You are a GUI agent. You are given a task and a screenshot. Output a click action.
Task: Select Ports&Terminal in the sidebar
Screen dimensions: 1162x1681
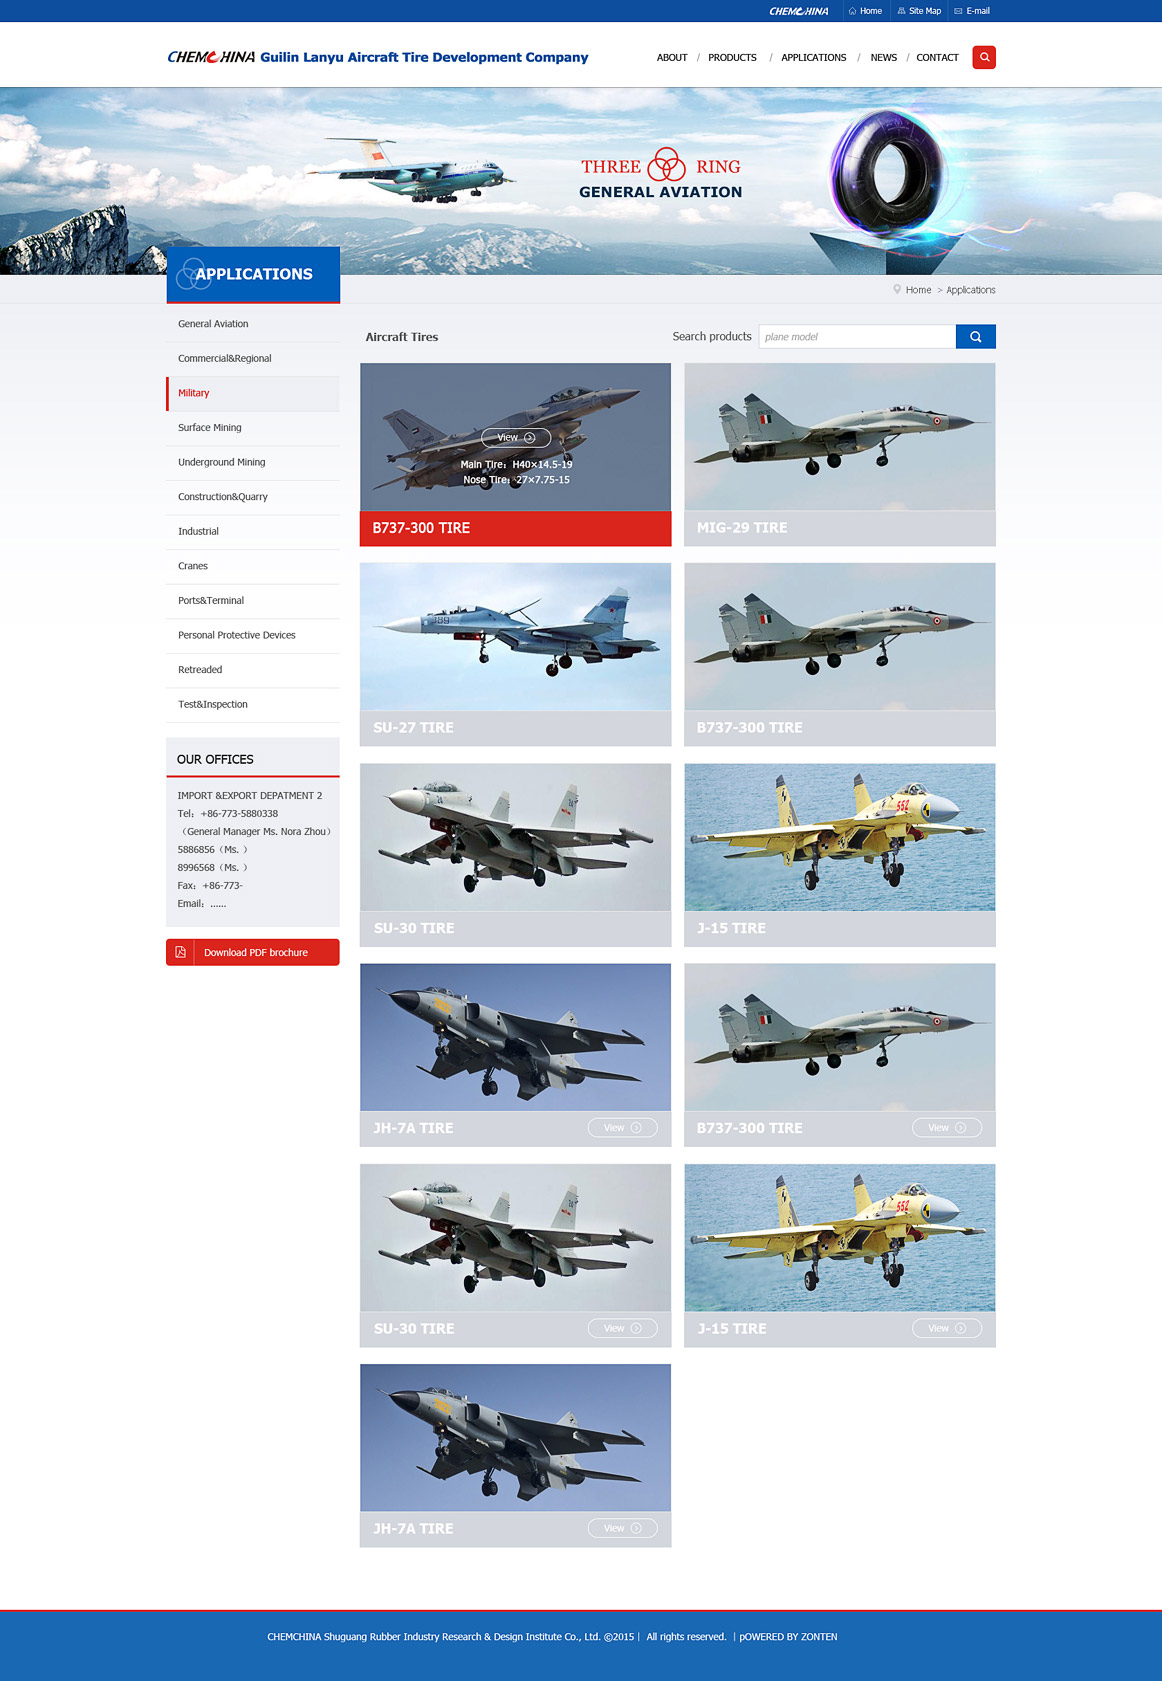tap(253, 601)
